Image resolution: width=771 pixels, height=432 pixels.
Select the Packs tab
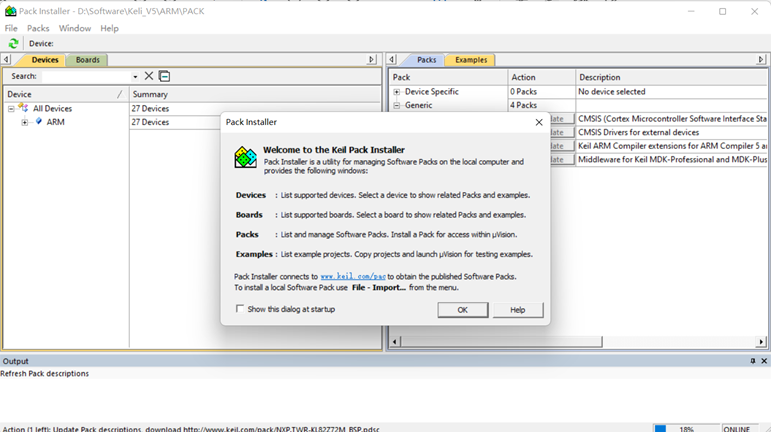point(426,60)
